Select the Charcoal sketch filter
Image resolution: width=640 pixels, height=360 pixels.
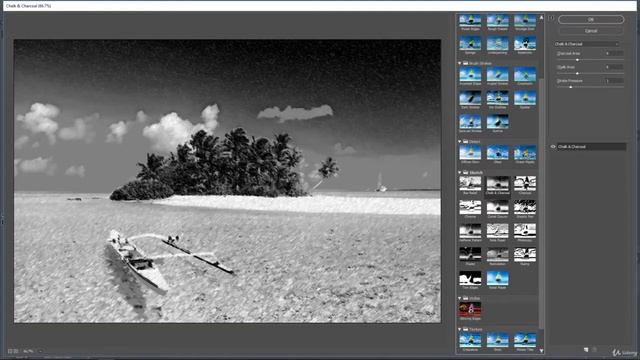[525, 184]
